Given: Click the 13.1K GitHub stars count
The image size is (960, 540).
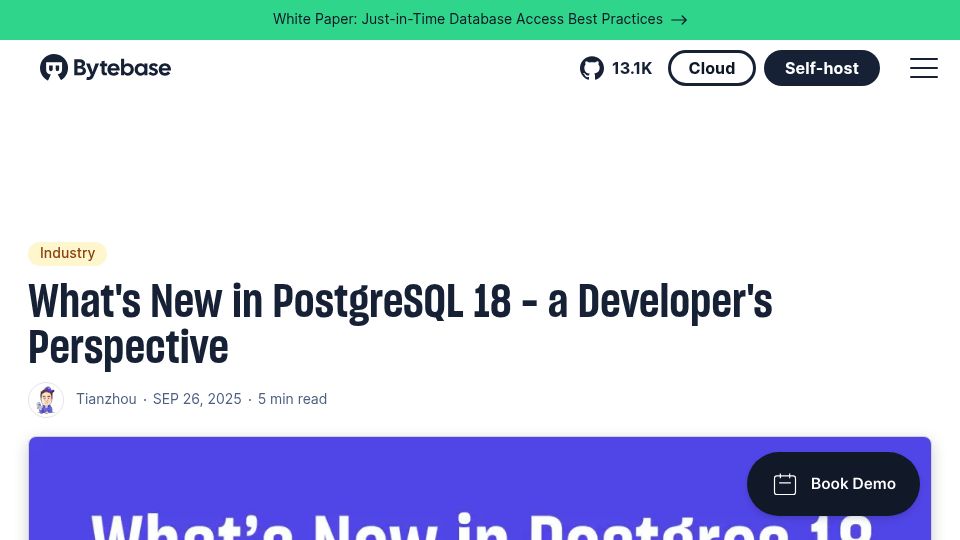Looking at the screenshot, I should coord(632,68).
